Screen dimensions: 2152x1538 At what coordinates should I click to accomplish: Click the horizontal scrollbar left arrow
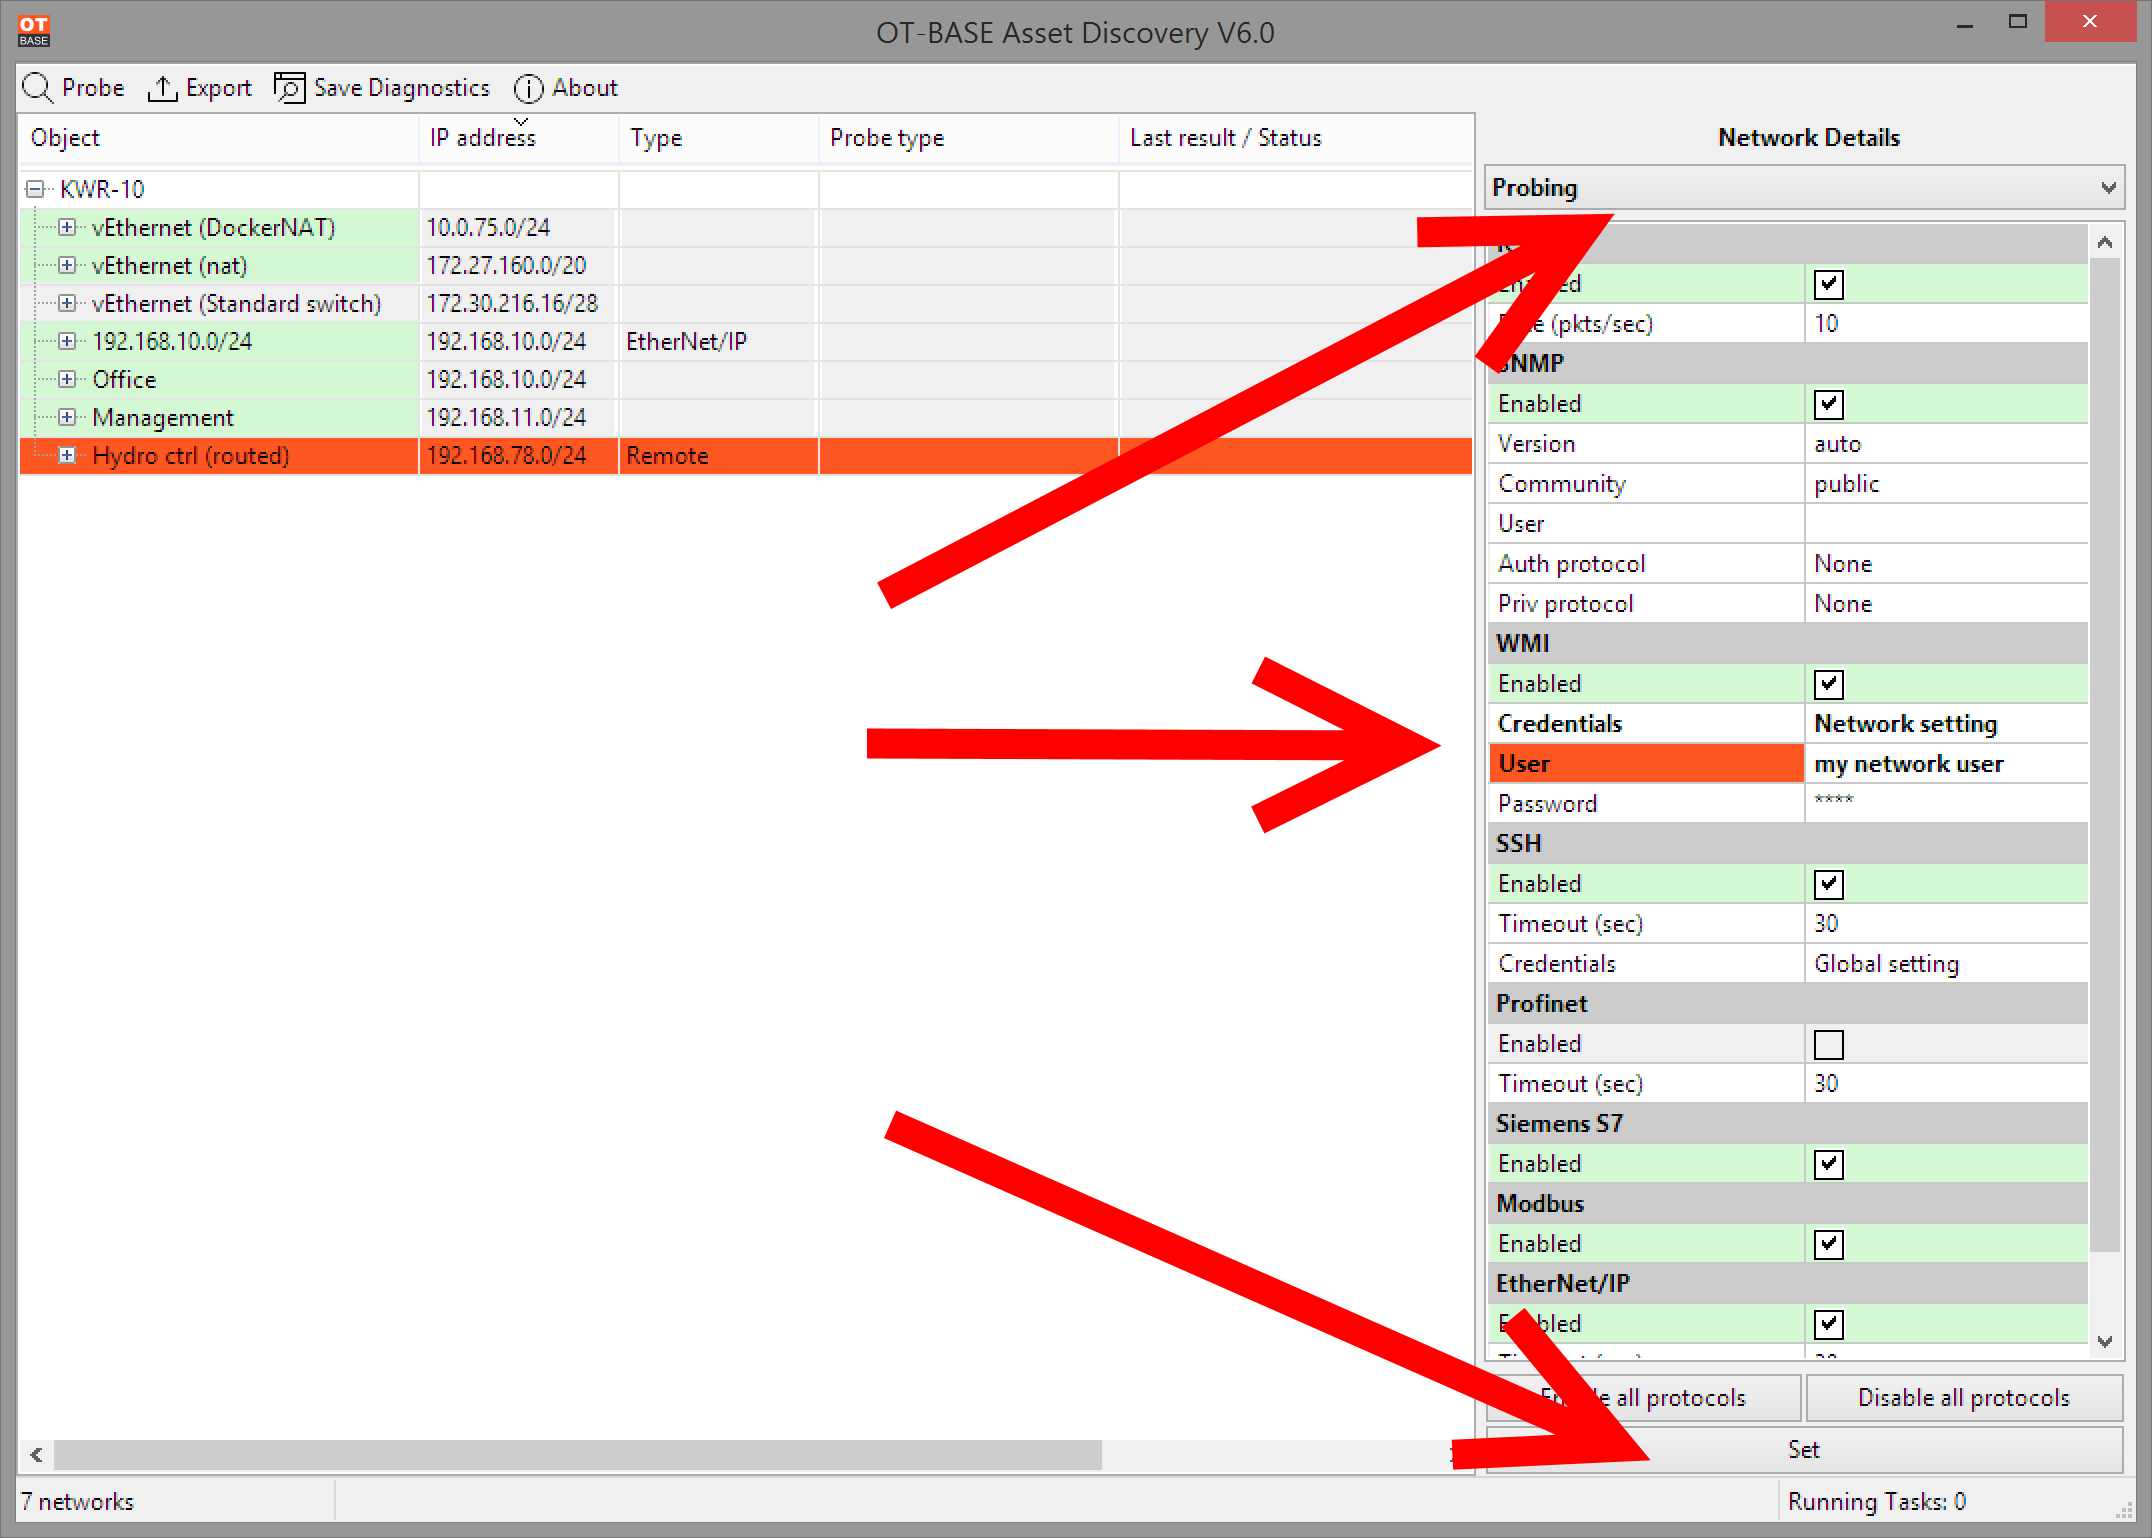[x=37, y=1455]
